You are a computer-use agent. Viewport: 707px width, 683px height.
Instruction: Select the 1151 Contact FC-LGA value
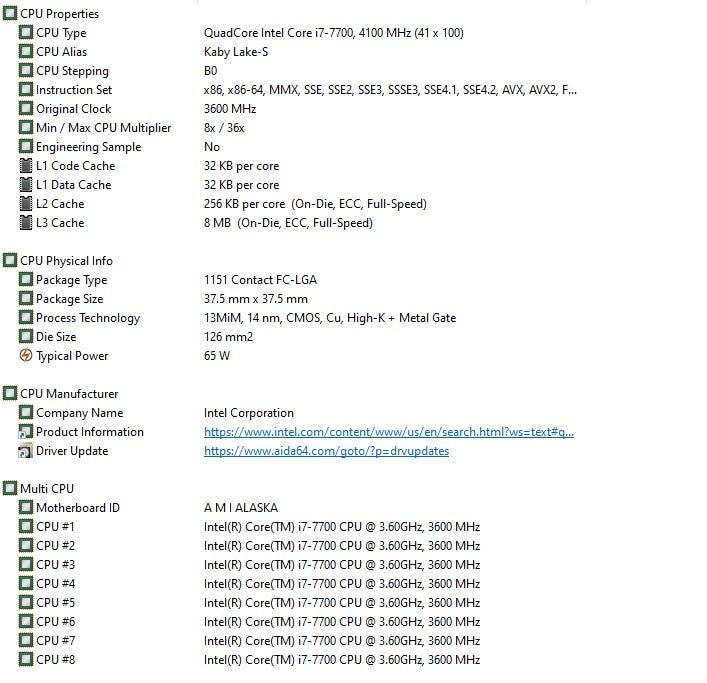[x=260, y=280]
